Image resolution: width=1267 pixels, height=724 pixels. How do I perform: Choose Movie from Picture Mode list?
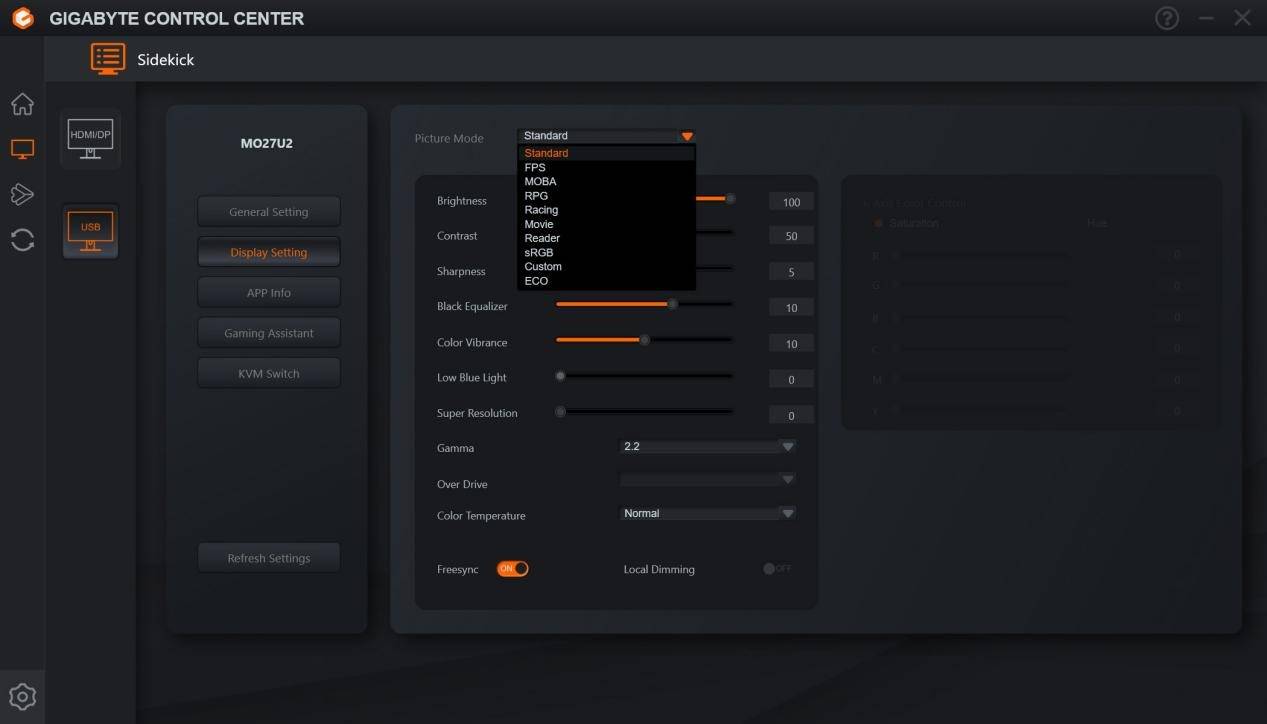pos(539,224)
